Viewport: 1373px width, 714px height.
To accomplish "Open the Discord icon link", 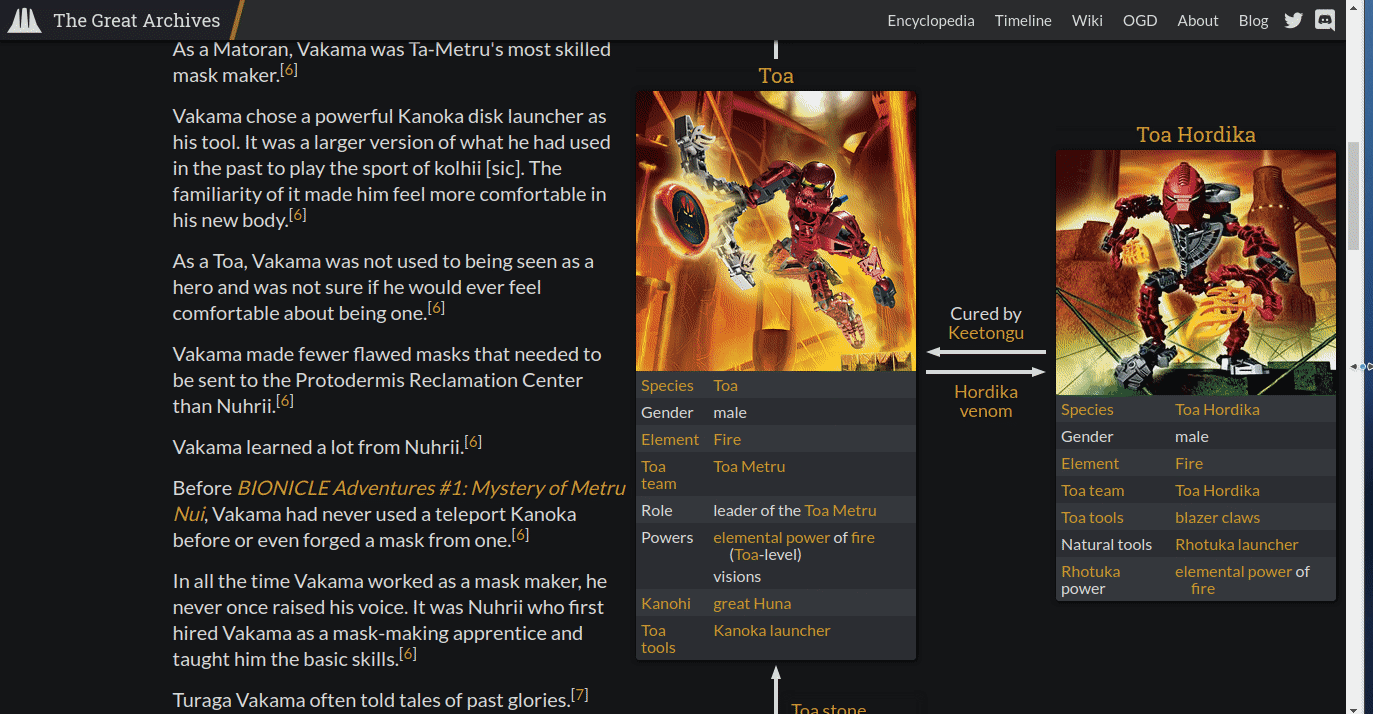I will tap(1325, 20).
